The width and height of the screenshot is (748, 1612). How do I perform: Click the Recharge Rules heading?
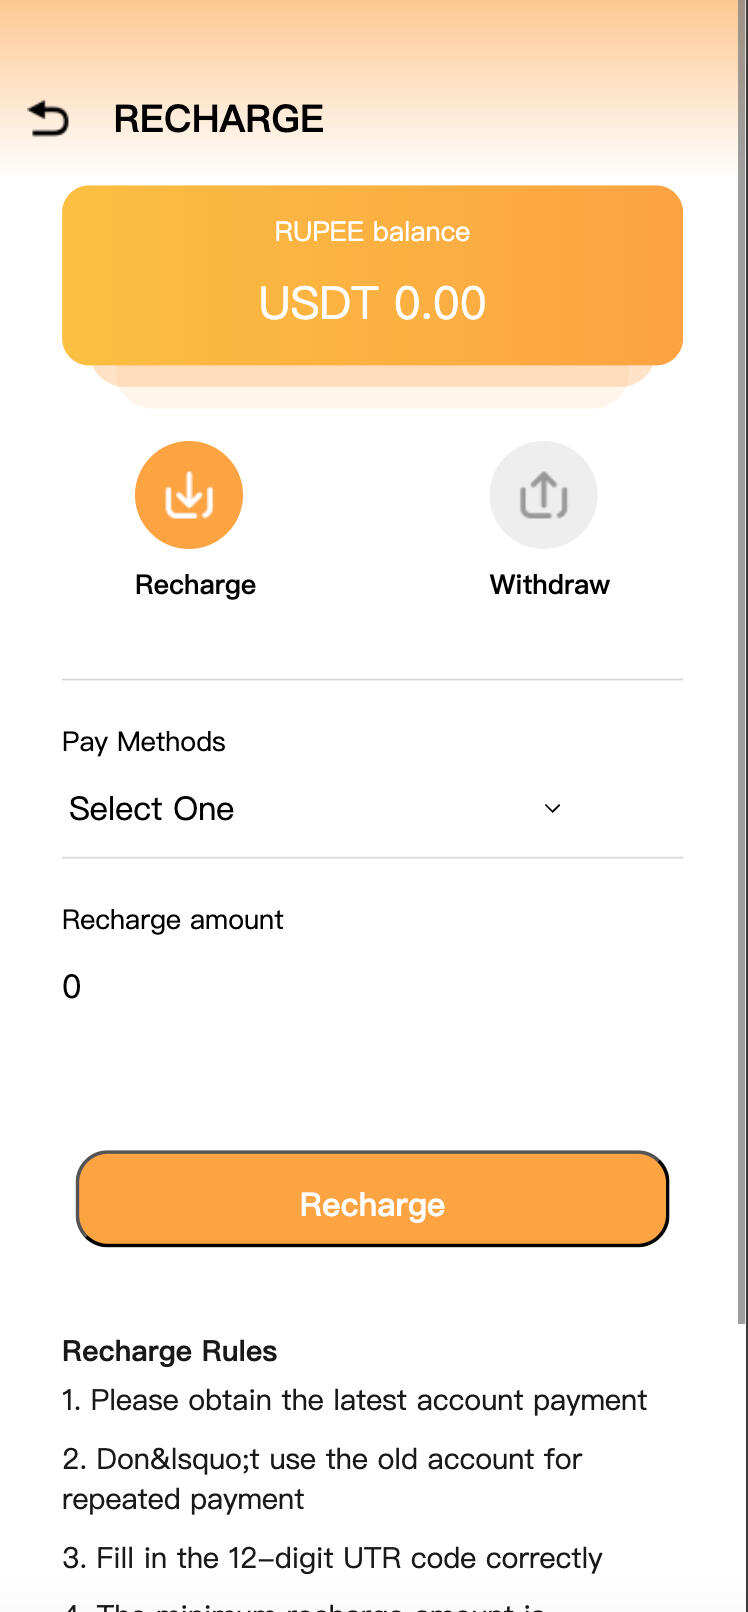pyautogui.click(x=169, y=1352)
